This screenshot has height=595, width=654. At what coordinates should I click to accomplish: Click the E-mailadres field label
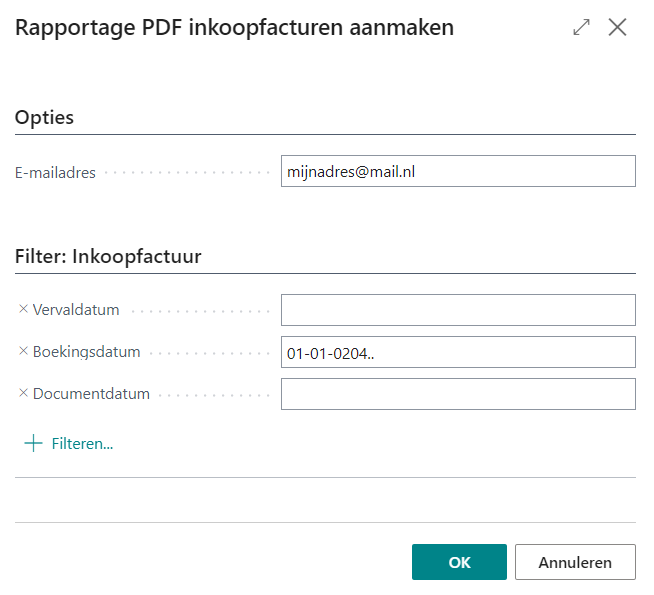(x=55, y=172)
